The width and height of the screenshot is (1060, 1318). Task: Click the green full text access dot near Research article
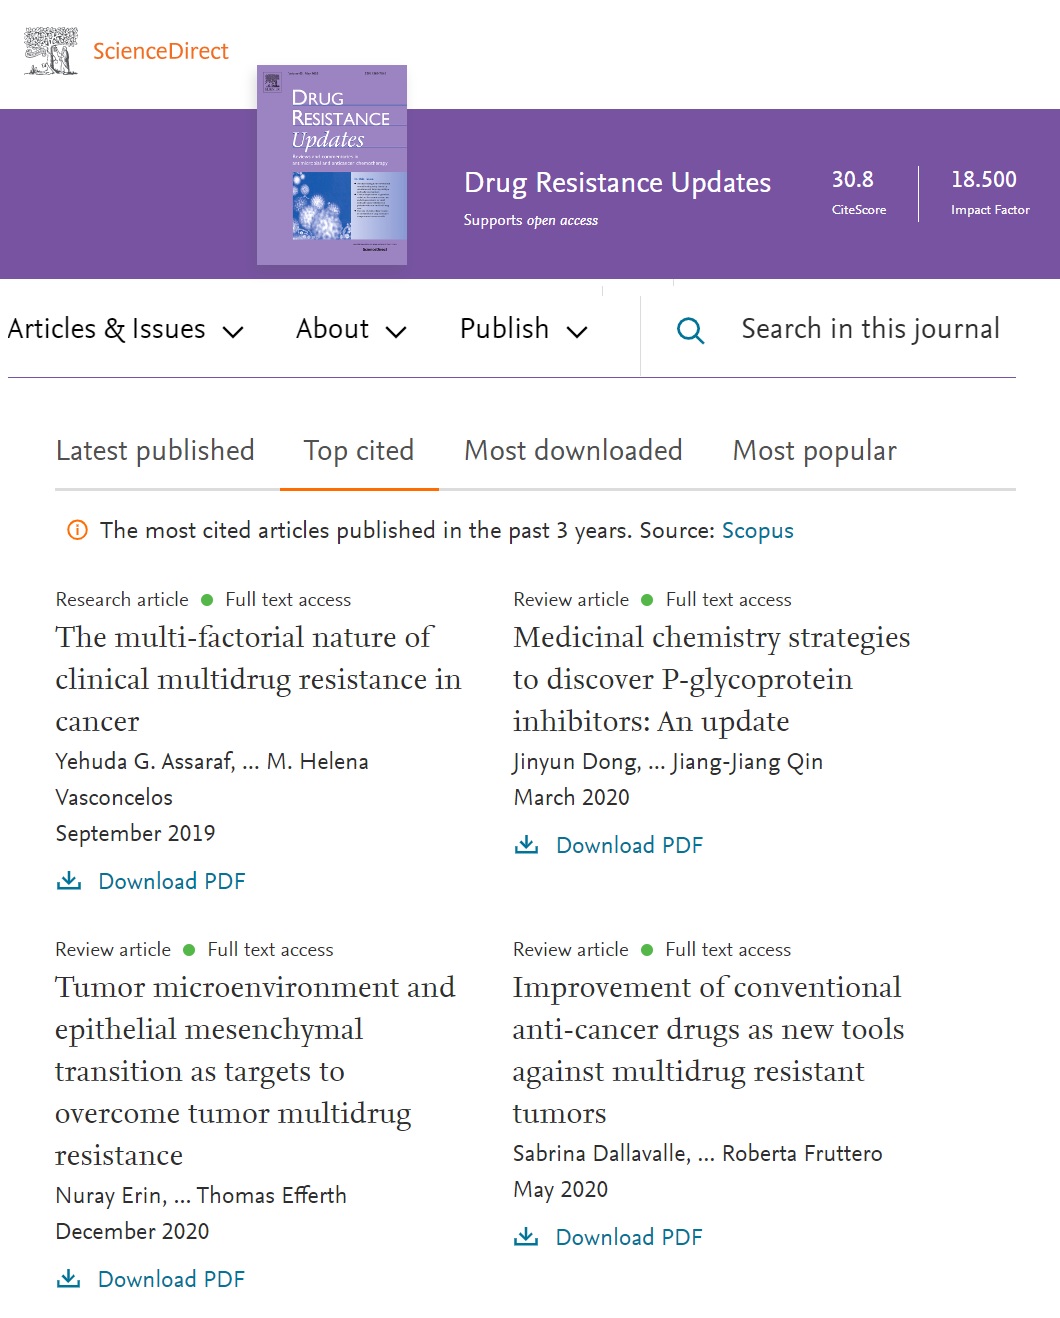pos(207,599)
